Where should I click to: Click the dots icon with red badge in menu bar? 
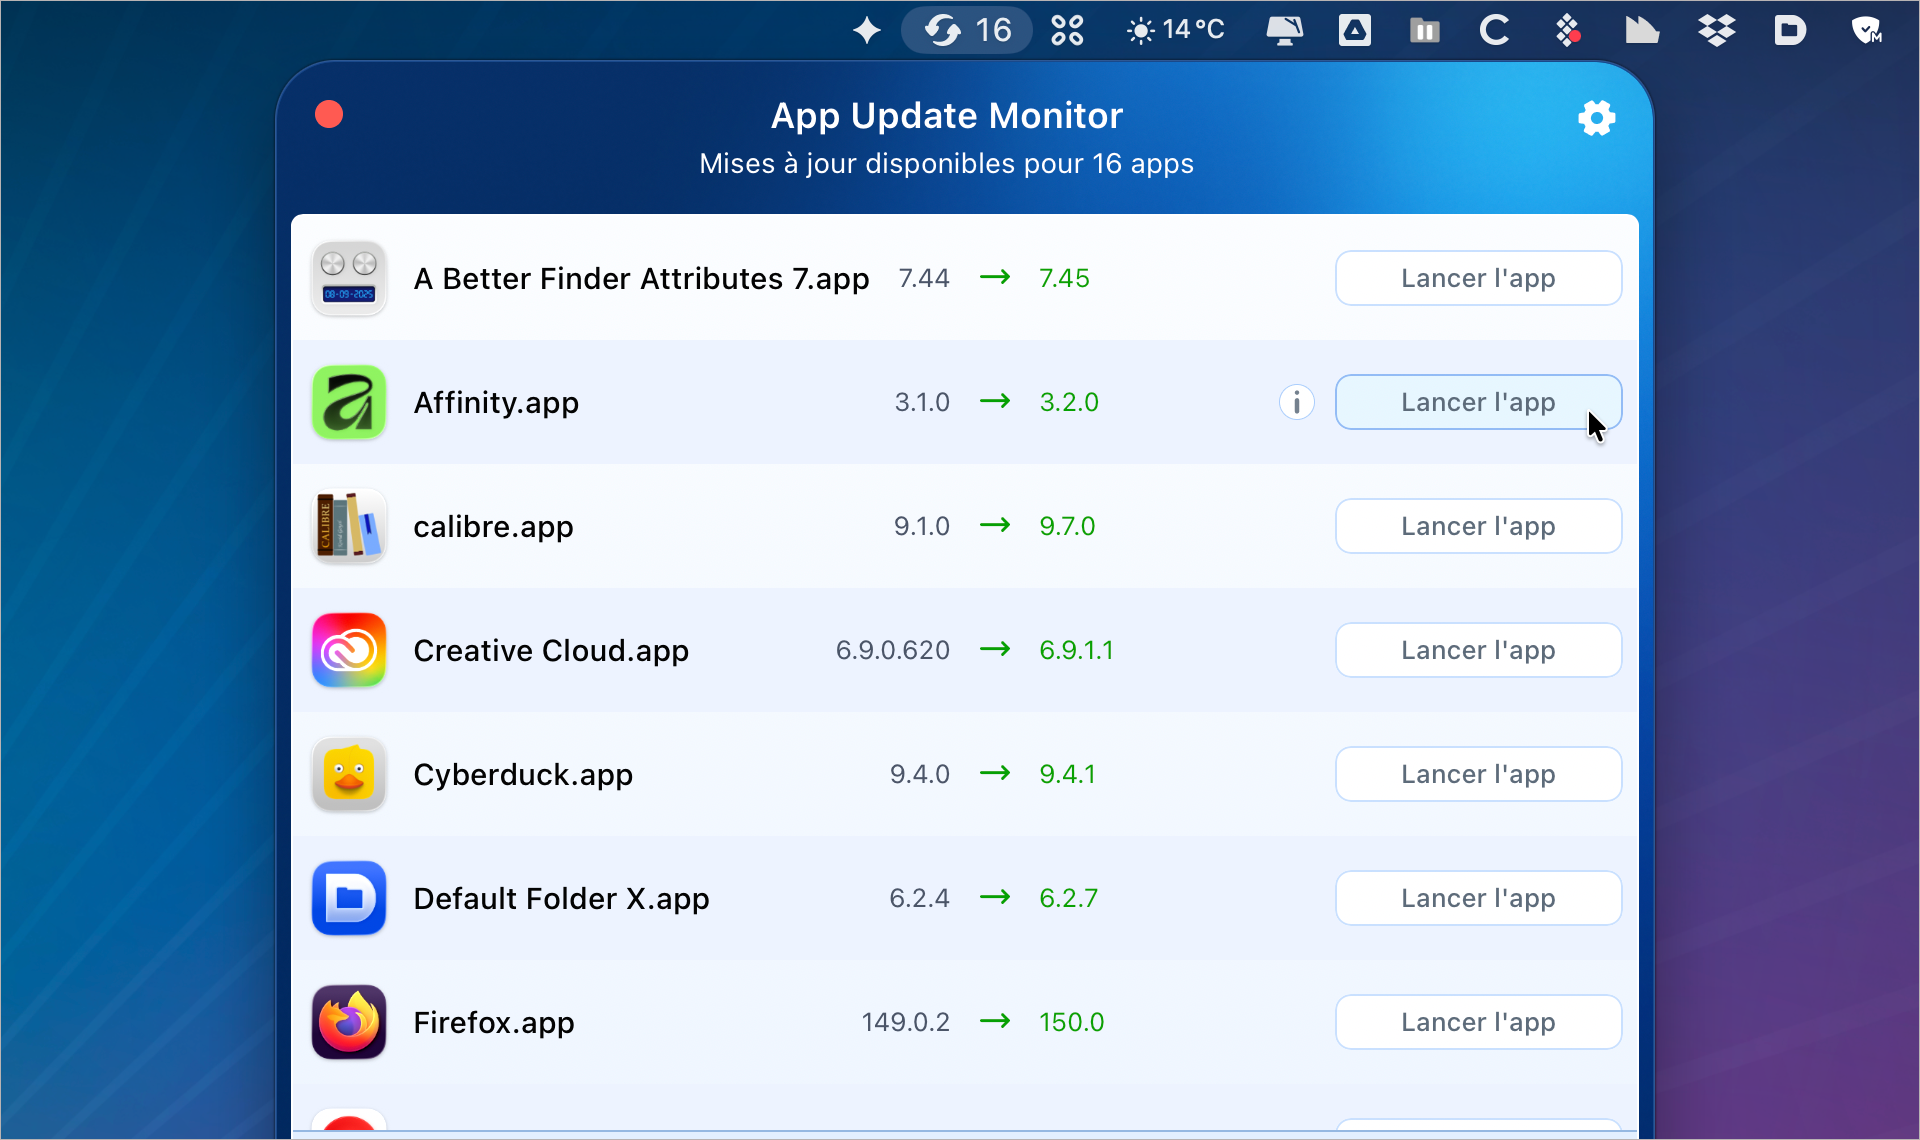click(x=1568, y=30)
